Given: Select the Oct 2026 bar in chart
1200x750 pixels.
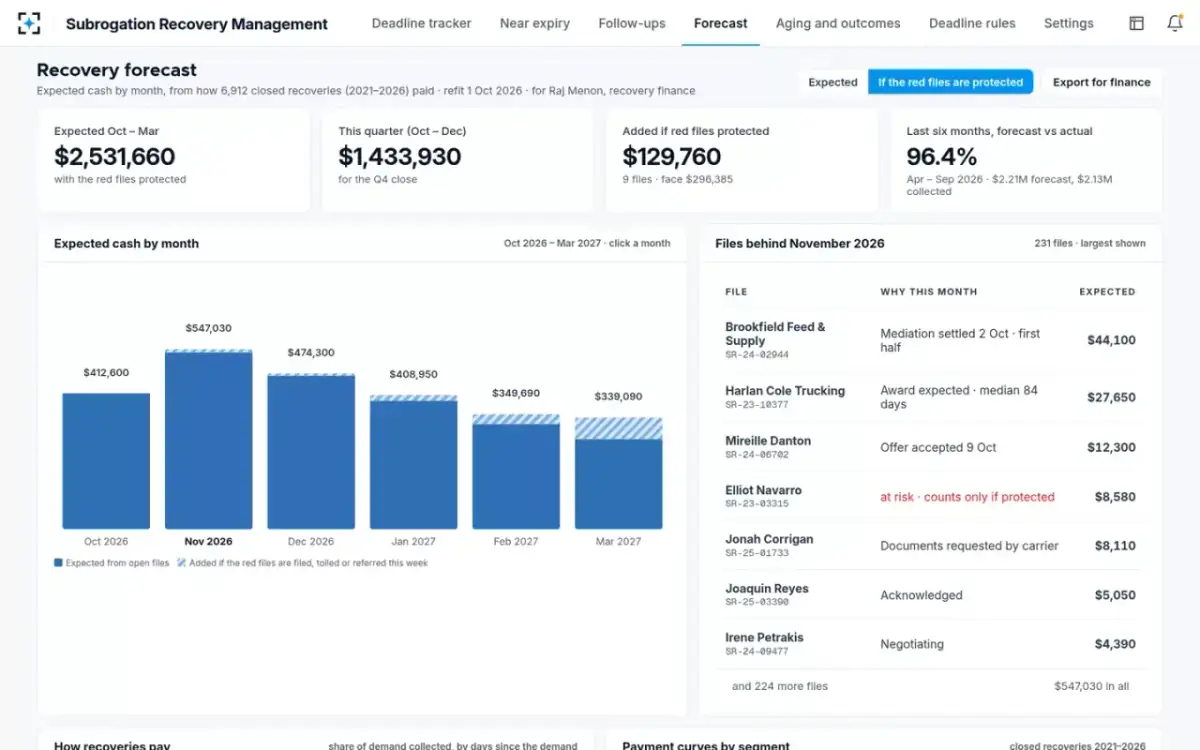Looking at the screenshot, I should 106,461.
